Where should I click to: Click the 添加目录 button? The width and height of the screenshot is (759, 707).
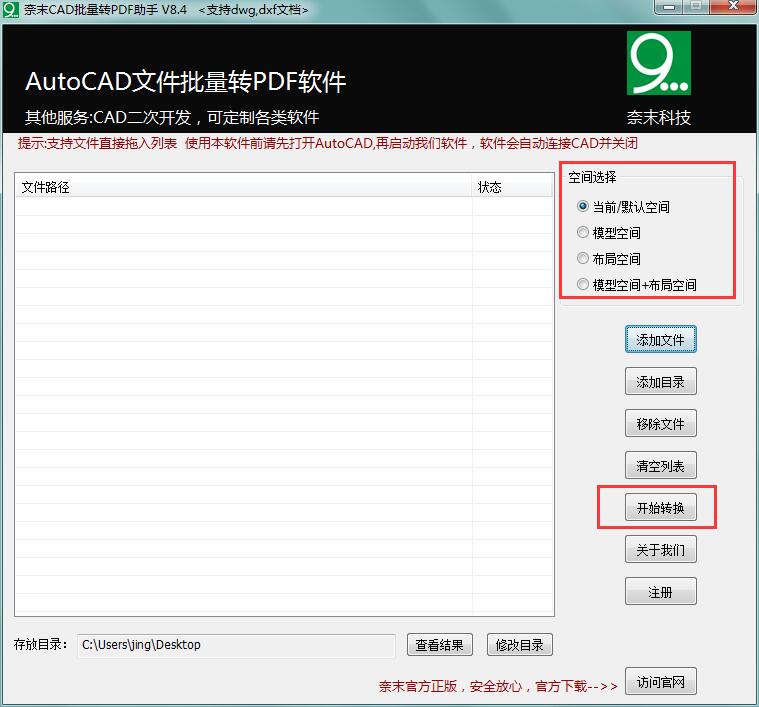click(x=661, y=382)
